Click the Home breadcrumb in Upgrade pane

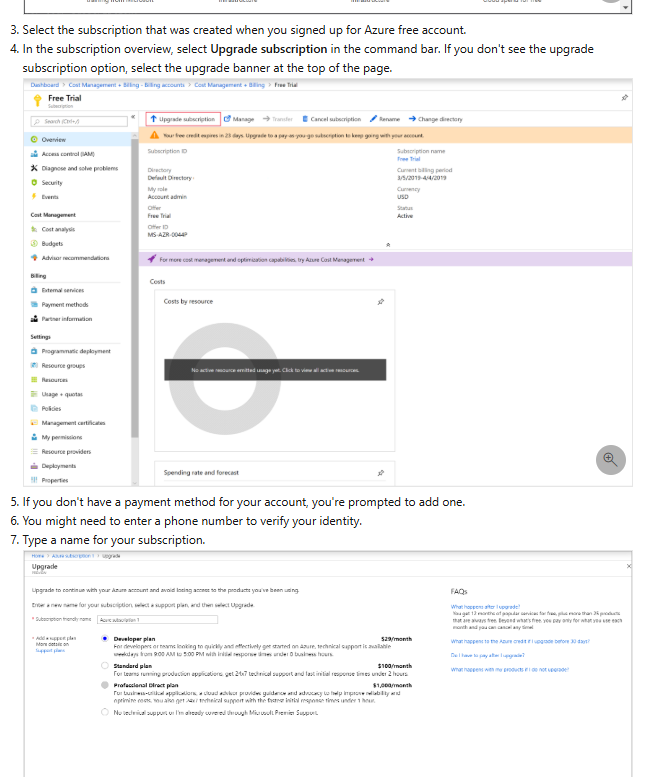[38, 556]
